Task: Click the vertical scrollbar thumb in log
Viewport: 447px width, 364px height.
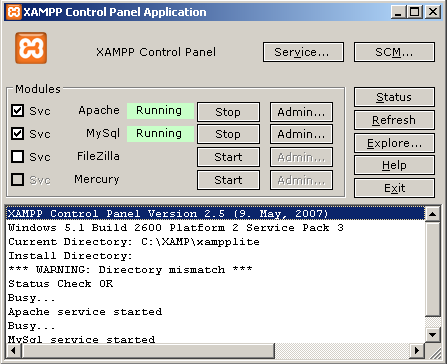Action: point(433,268)
